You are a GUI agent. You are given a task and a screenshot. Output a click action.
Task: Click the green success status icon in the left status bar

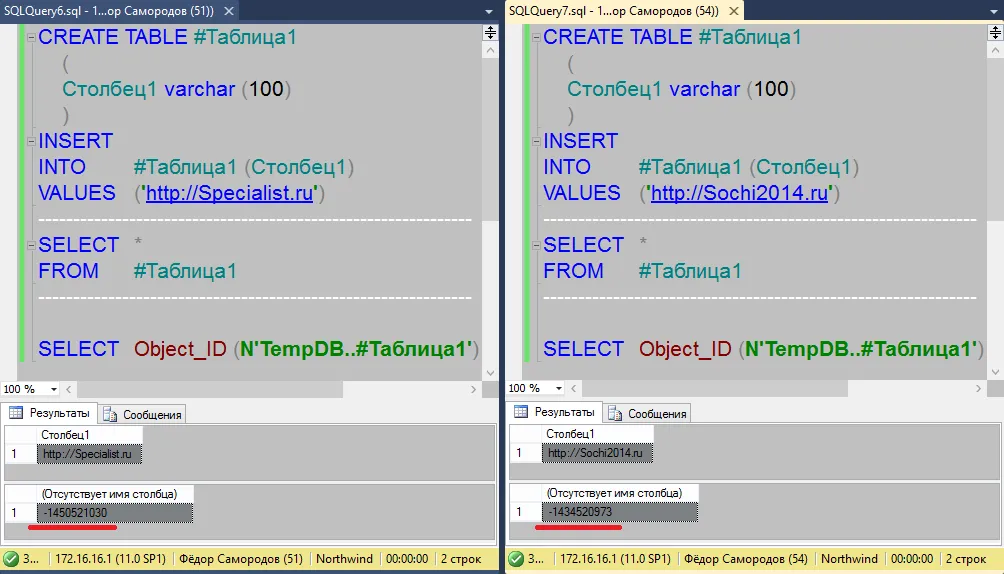(x=11, y=559)
